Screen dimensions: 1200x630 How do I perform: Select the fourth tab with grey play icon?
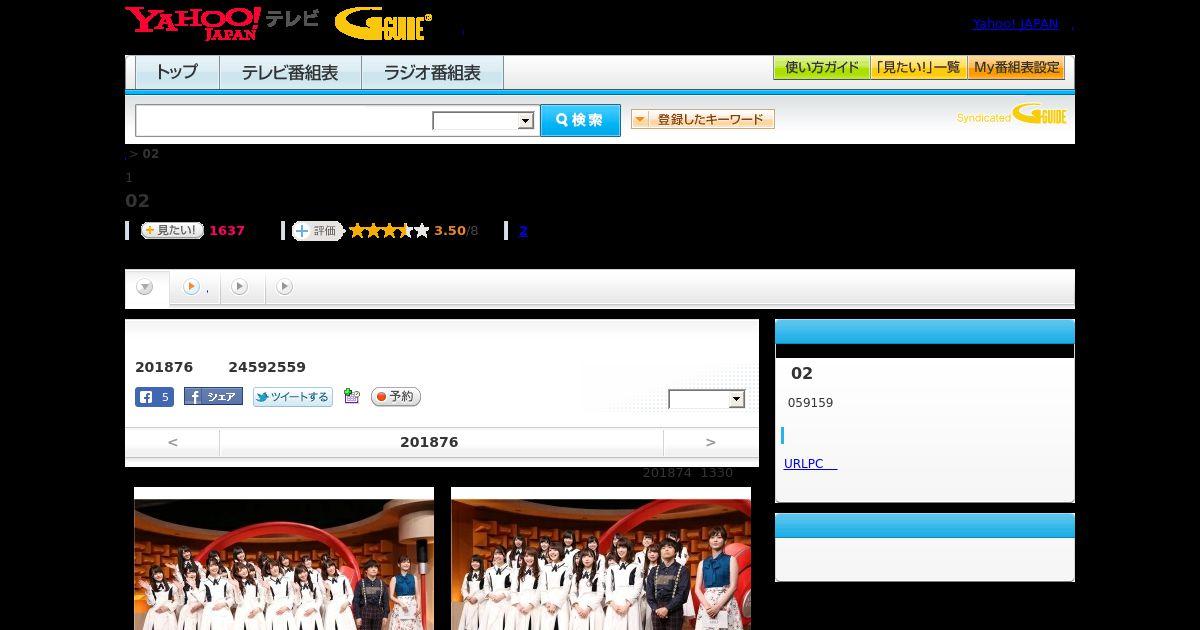pos(285,287)
